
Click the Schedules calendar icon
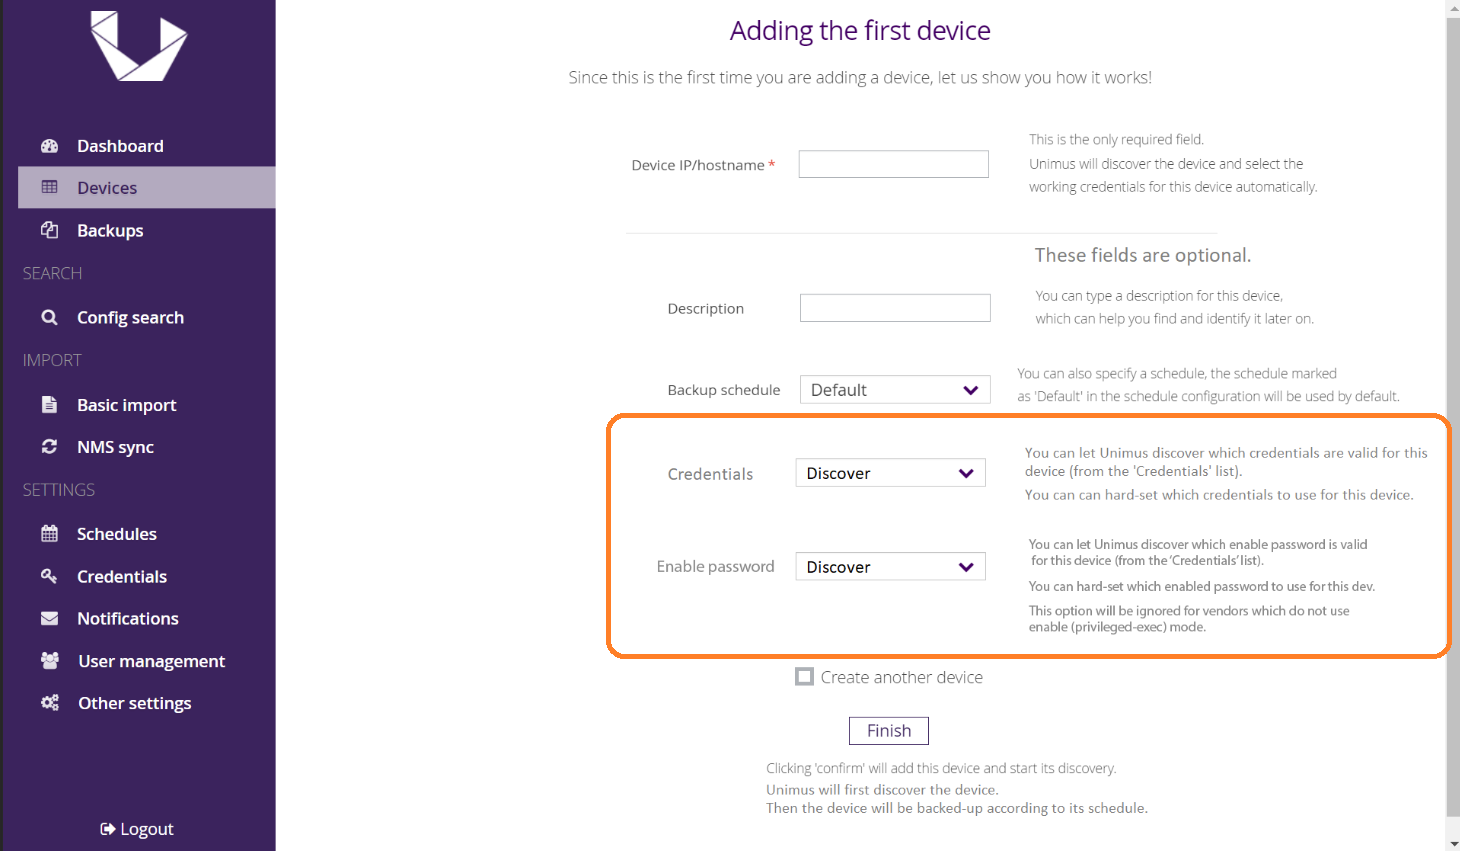tap(49, 533)
